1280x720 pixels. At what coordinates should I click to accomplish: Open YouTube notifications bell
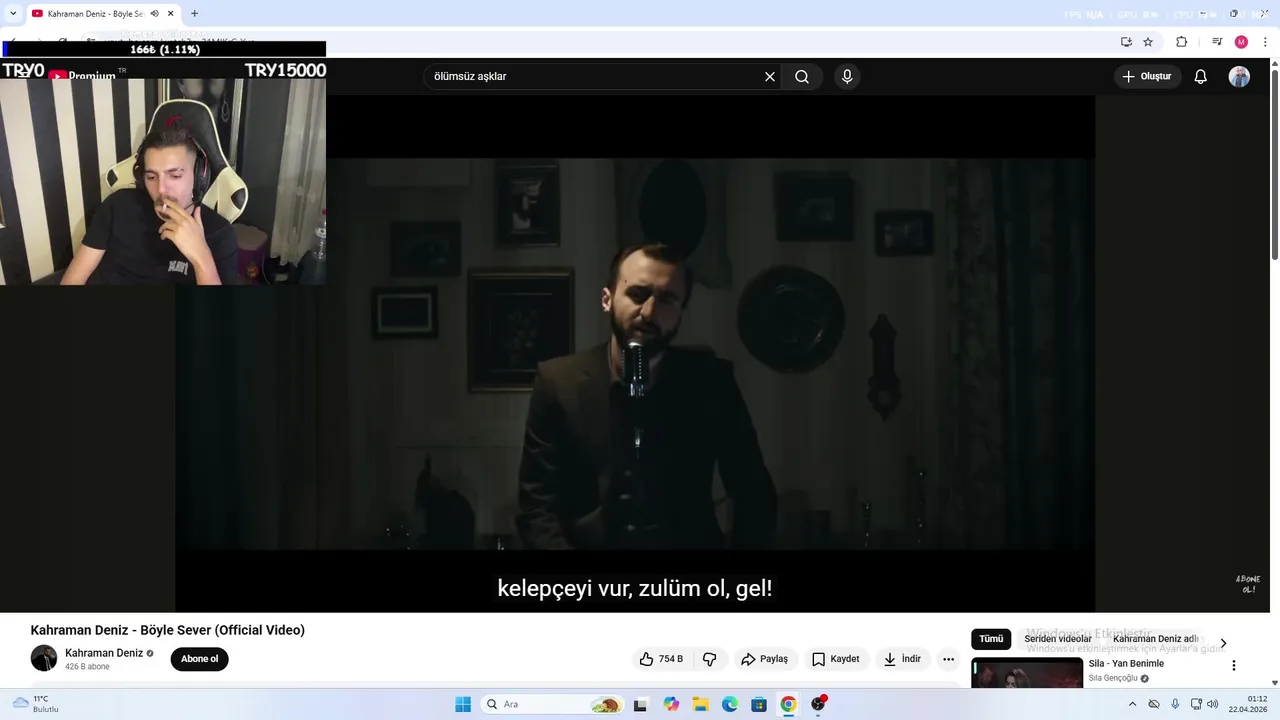[x=1201, y=77]
